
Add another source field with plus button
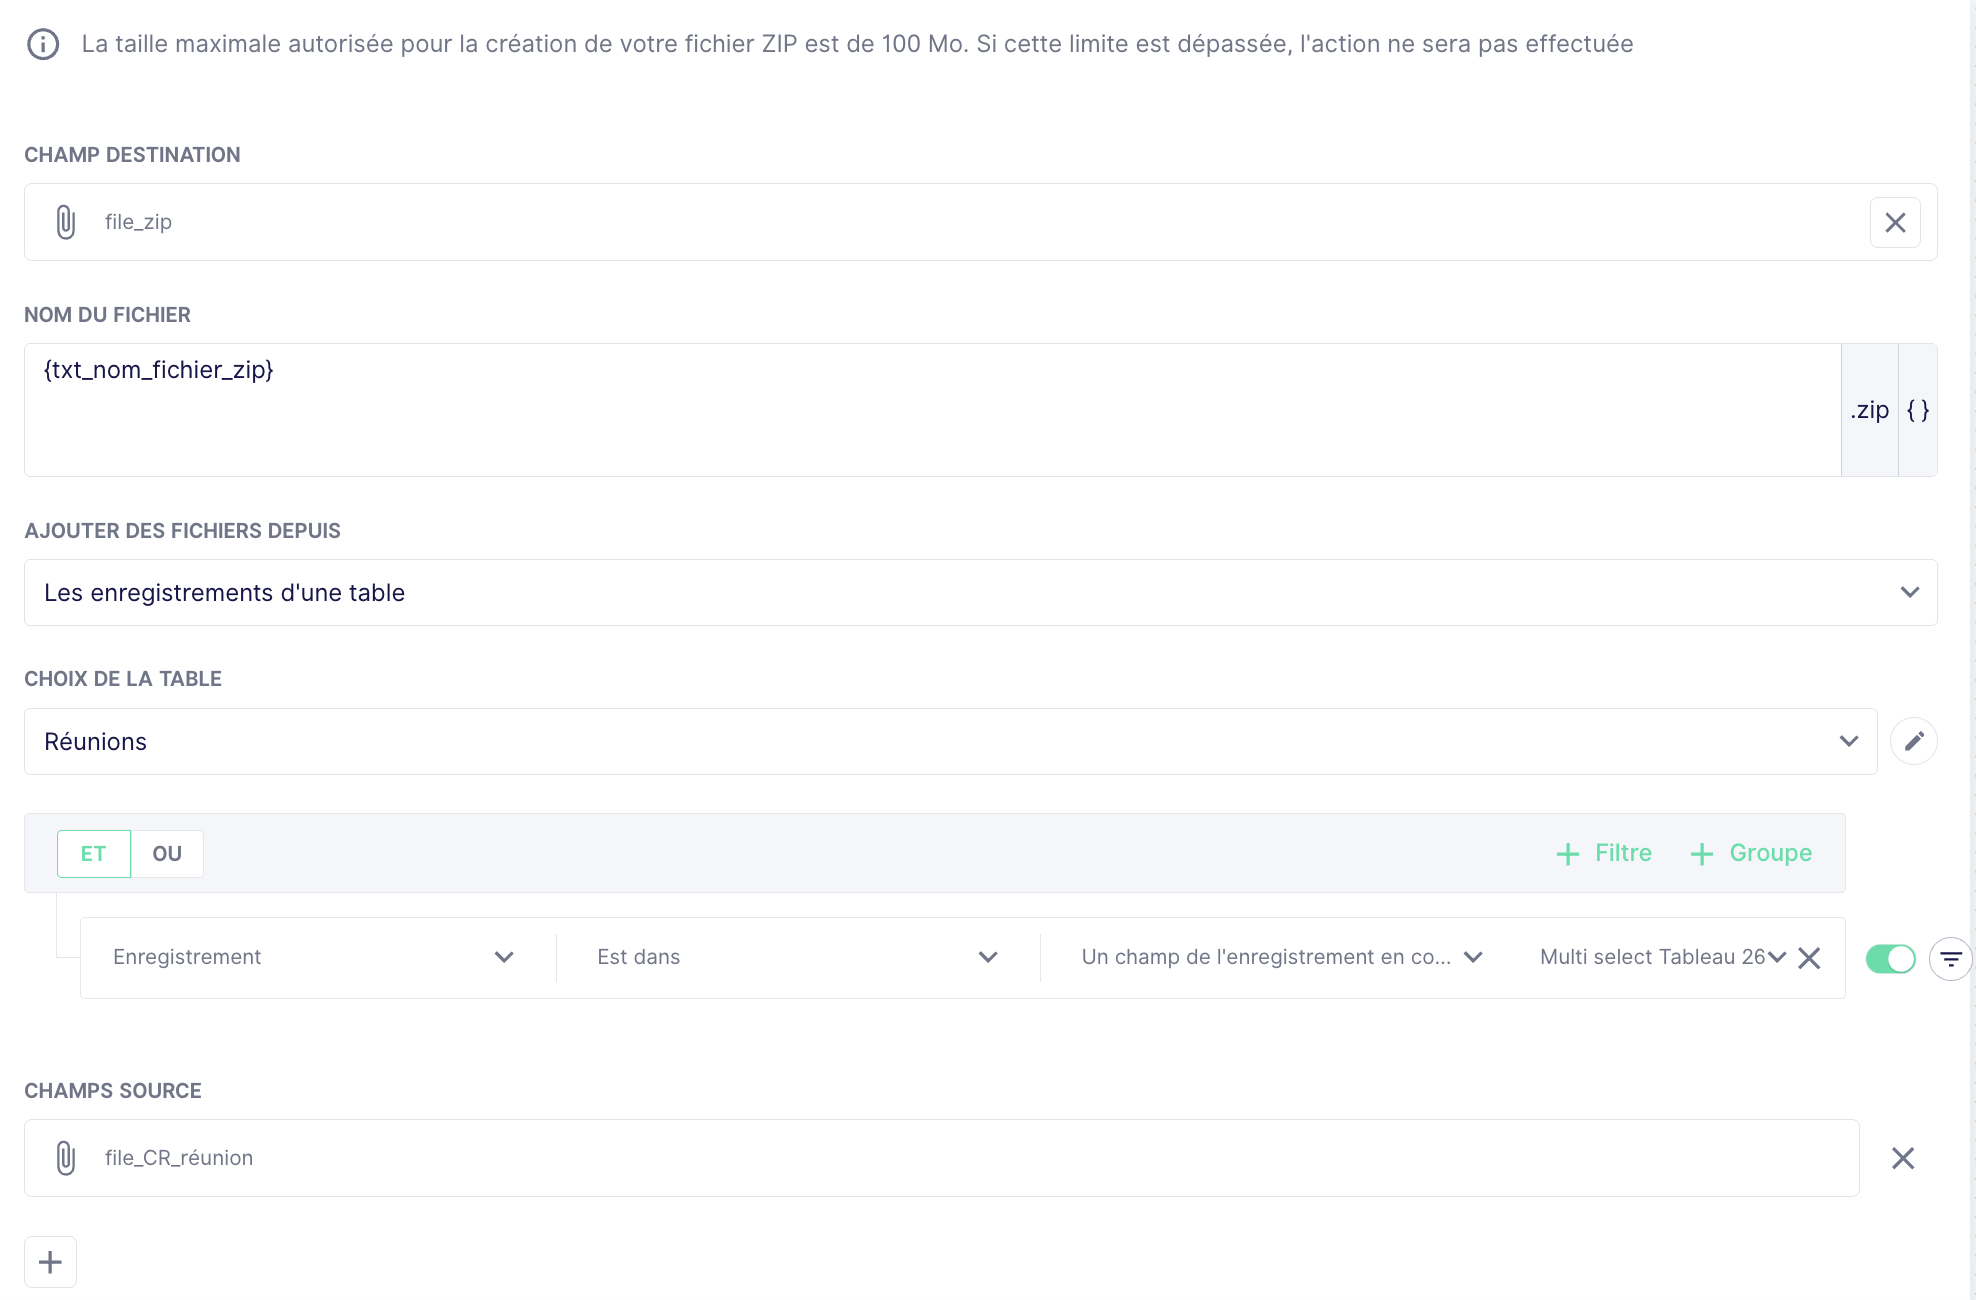point(50,1262)
